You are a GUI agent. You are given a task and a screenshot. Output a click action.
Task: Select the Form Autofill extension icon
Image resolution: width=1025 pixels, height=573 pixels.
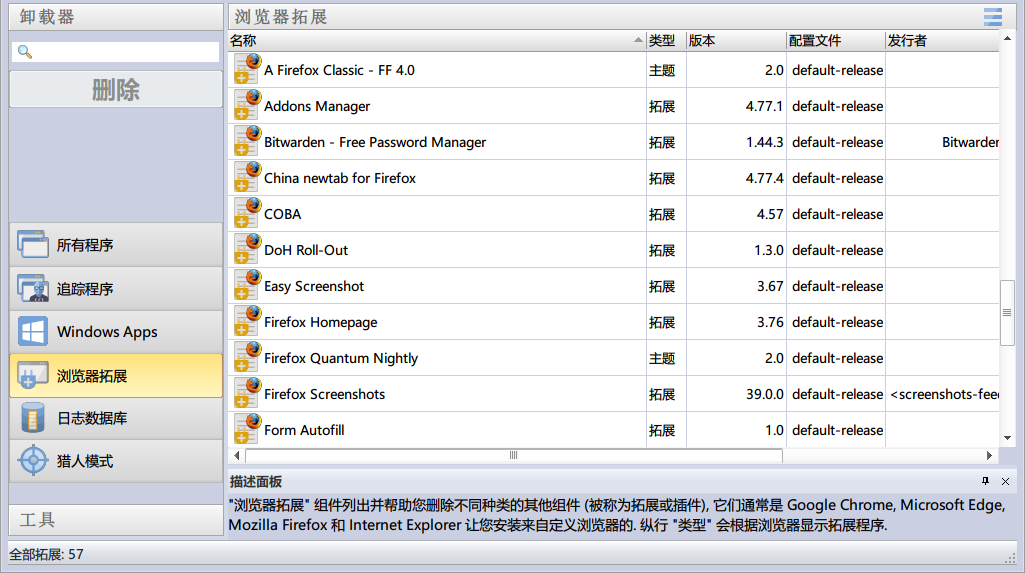point(247,429)
